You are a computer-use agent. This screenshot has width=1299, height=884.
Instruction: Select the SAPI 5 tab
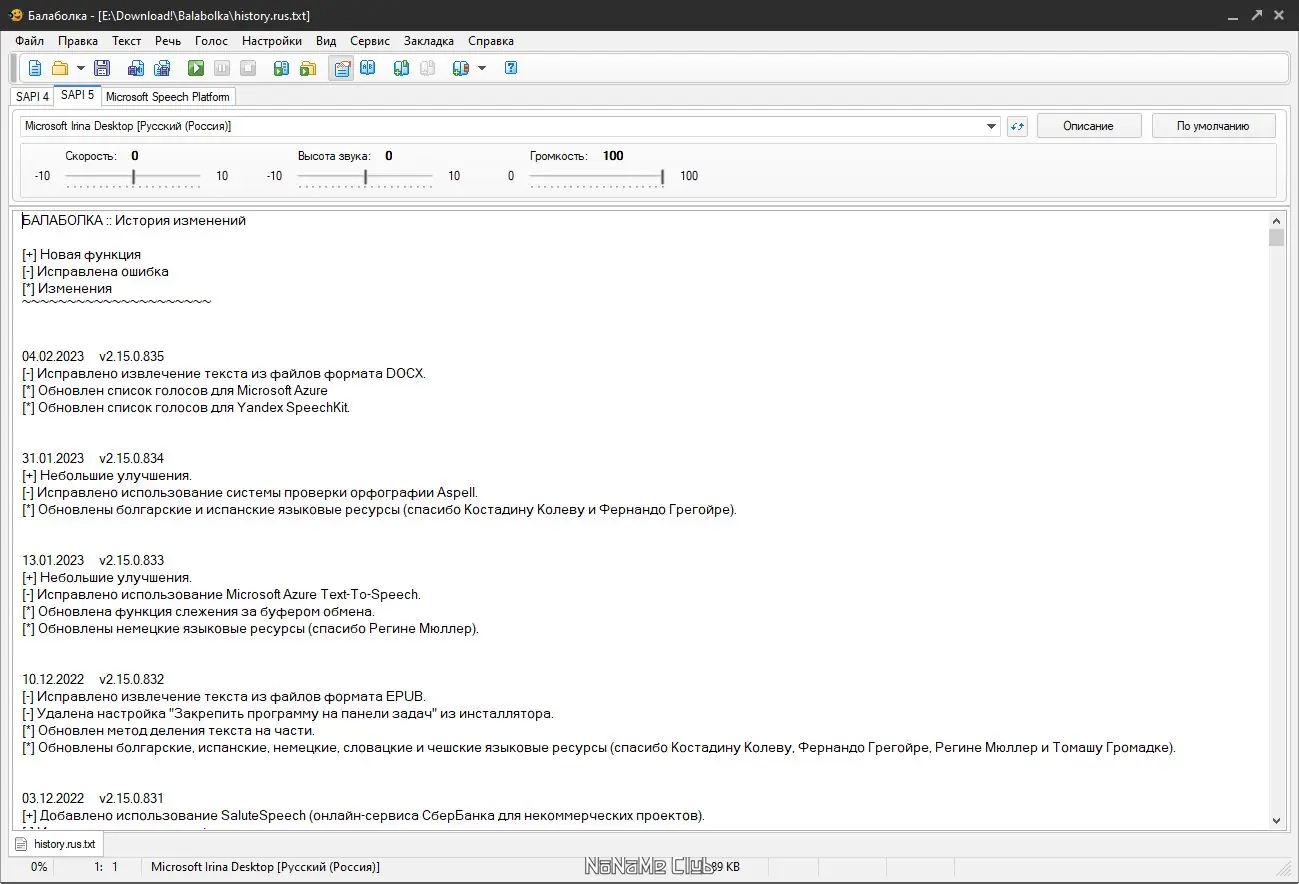coord(77,95)
